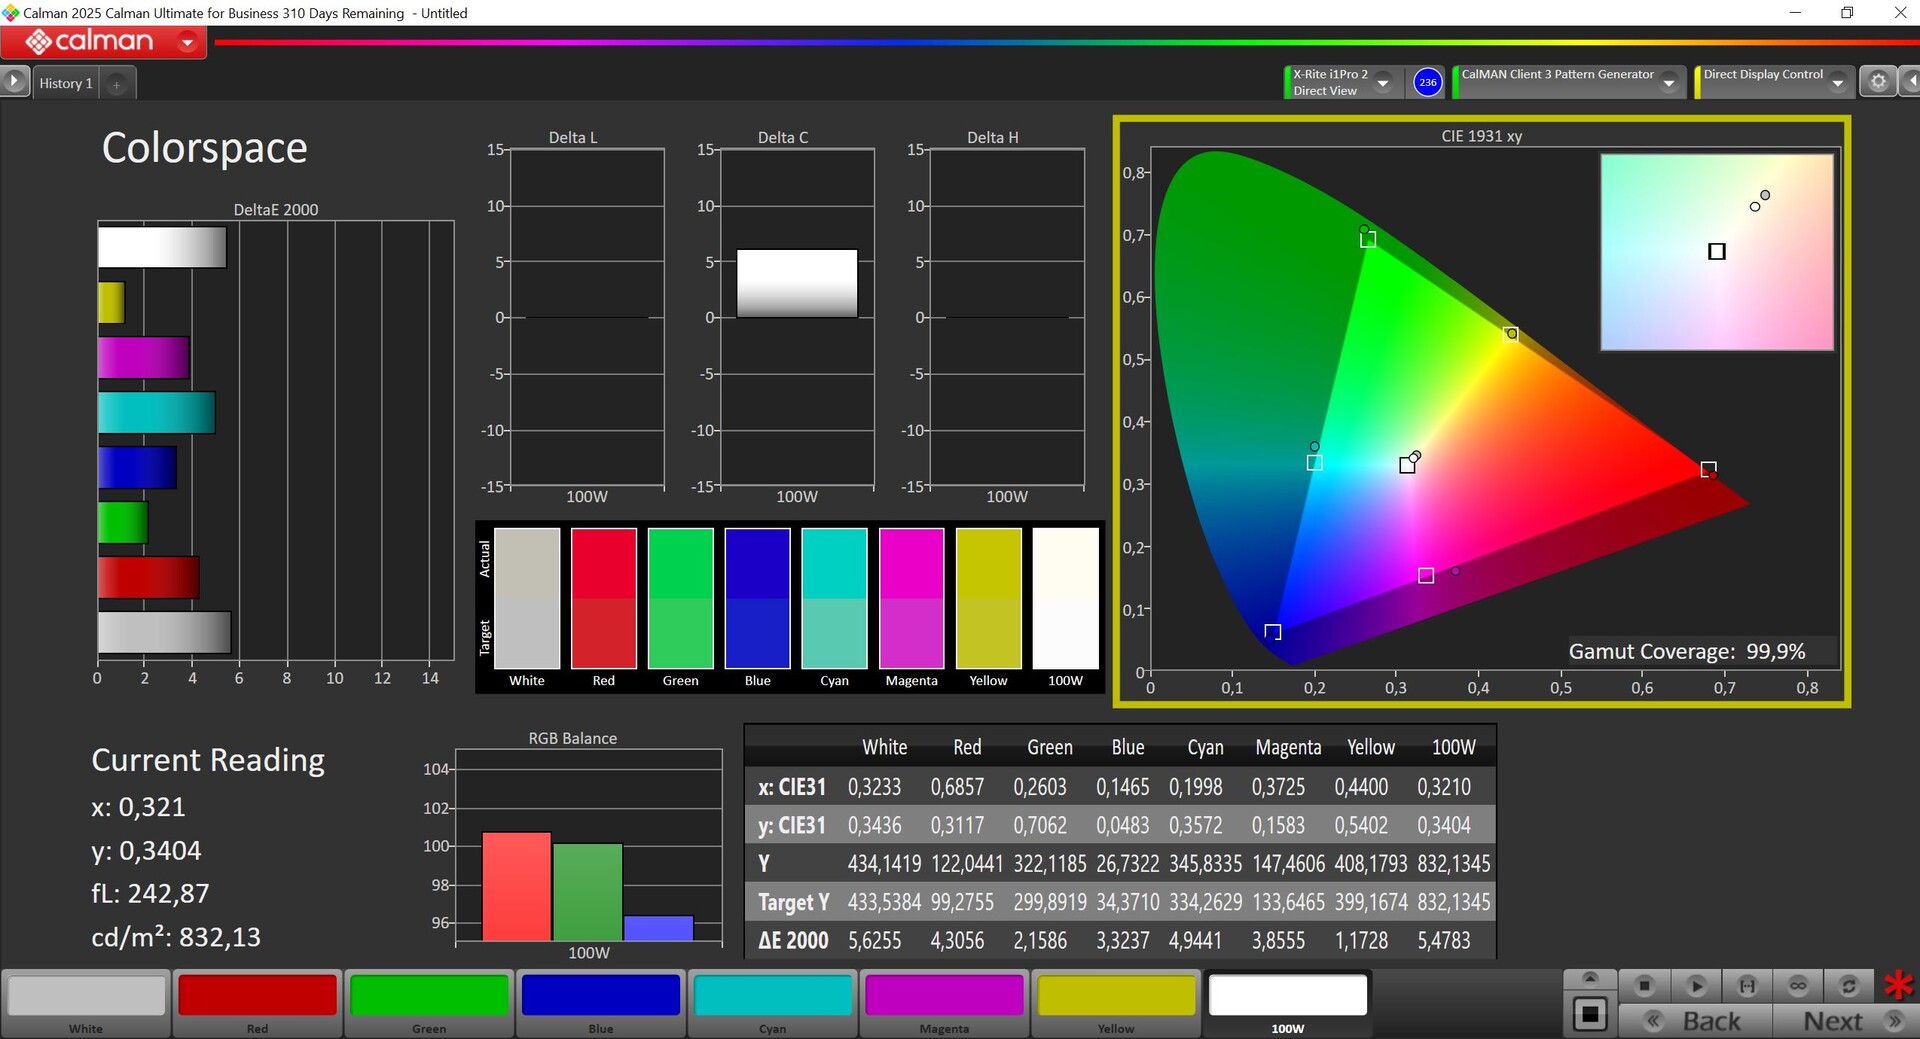
Task: Select the History 1 tab
Action: coord(66,83)
